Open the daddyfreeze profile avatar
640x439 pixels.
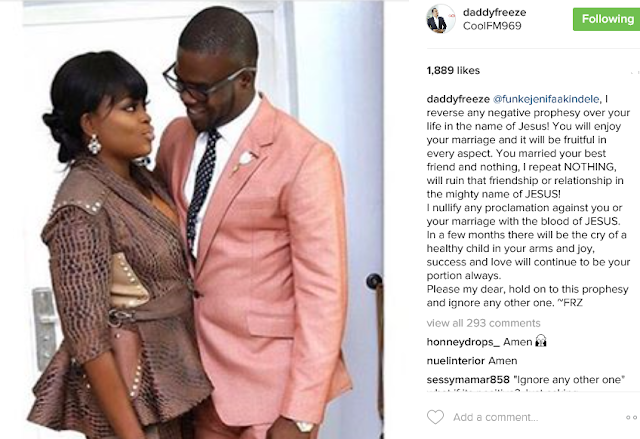coord(440,19)
